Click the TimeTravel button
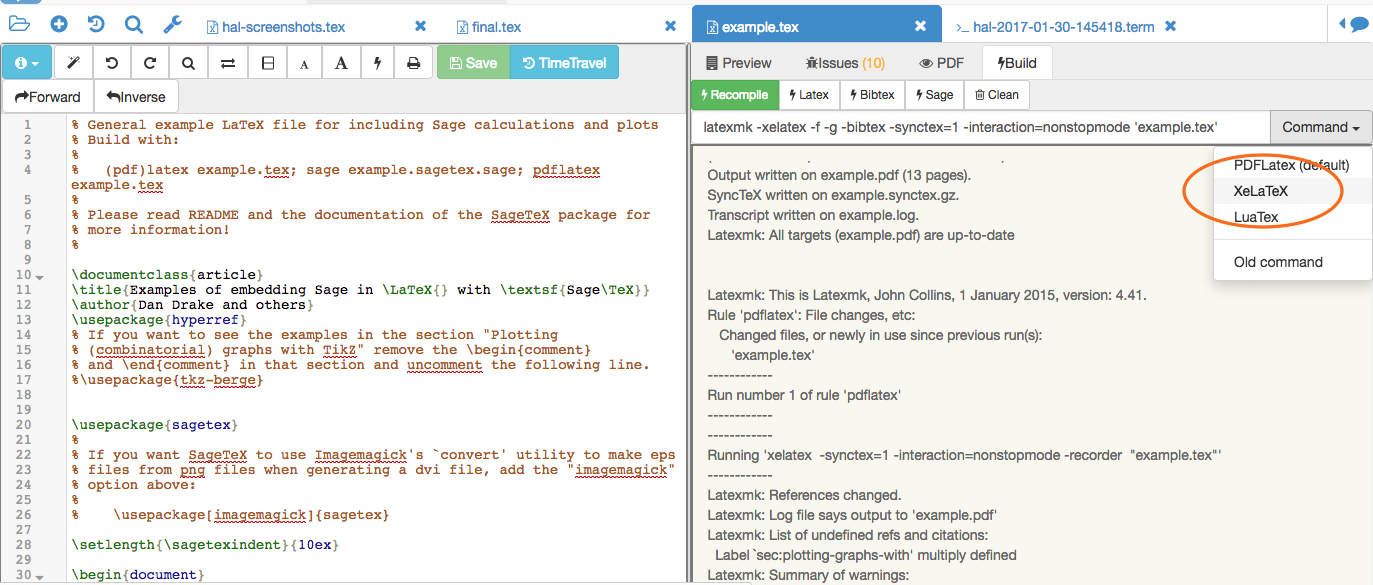This screenshot has width=1373, height=585. (x=564, y=63)
